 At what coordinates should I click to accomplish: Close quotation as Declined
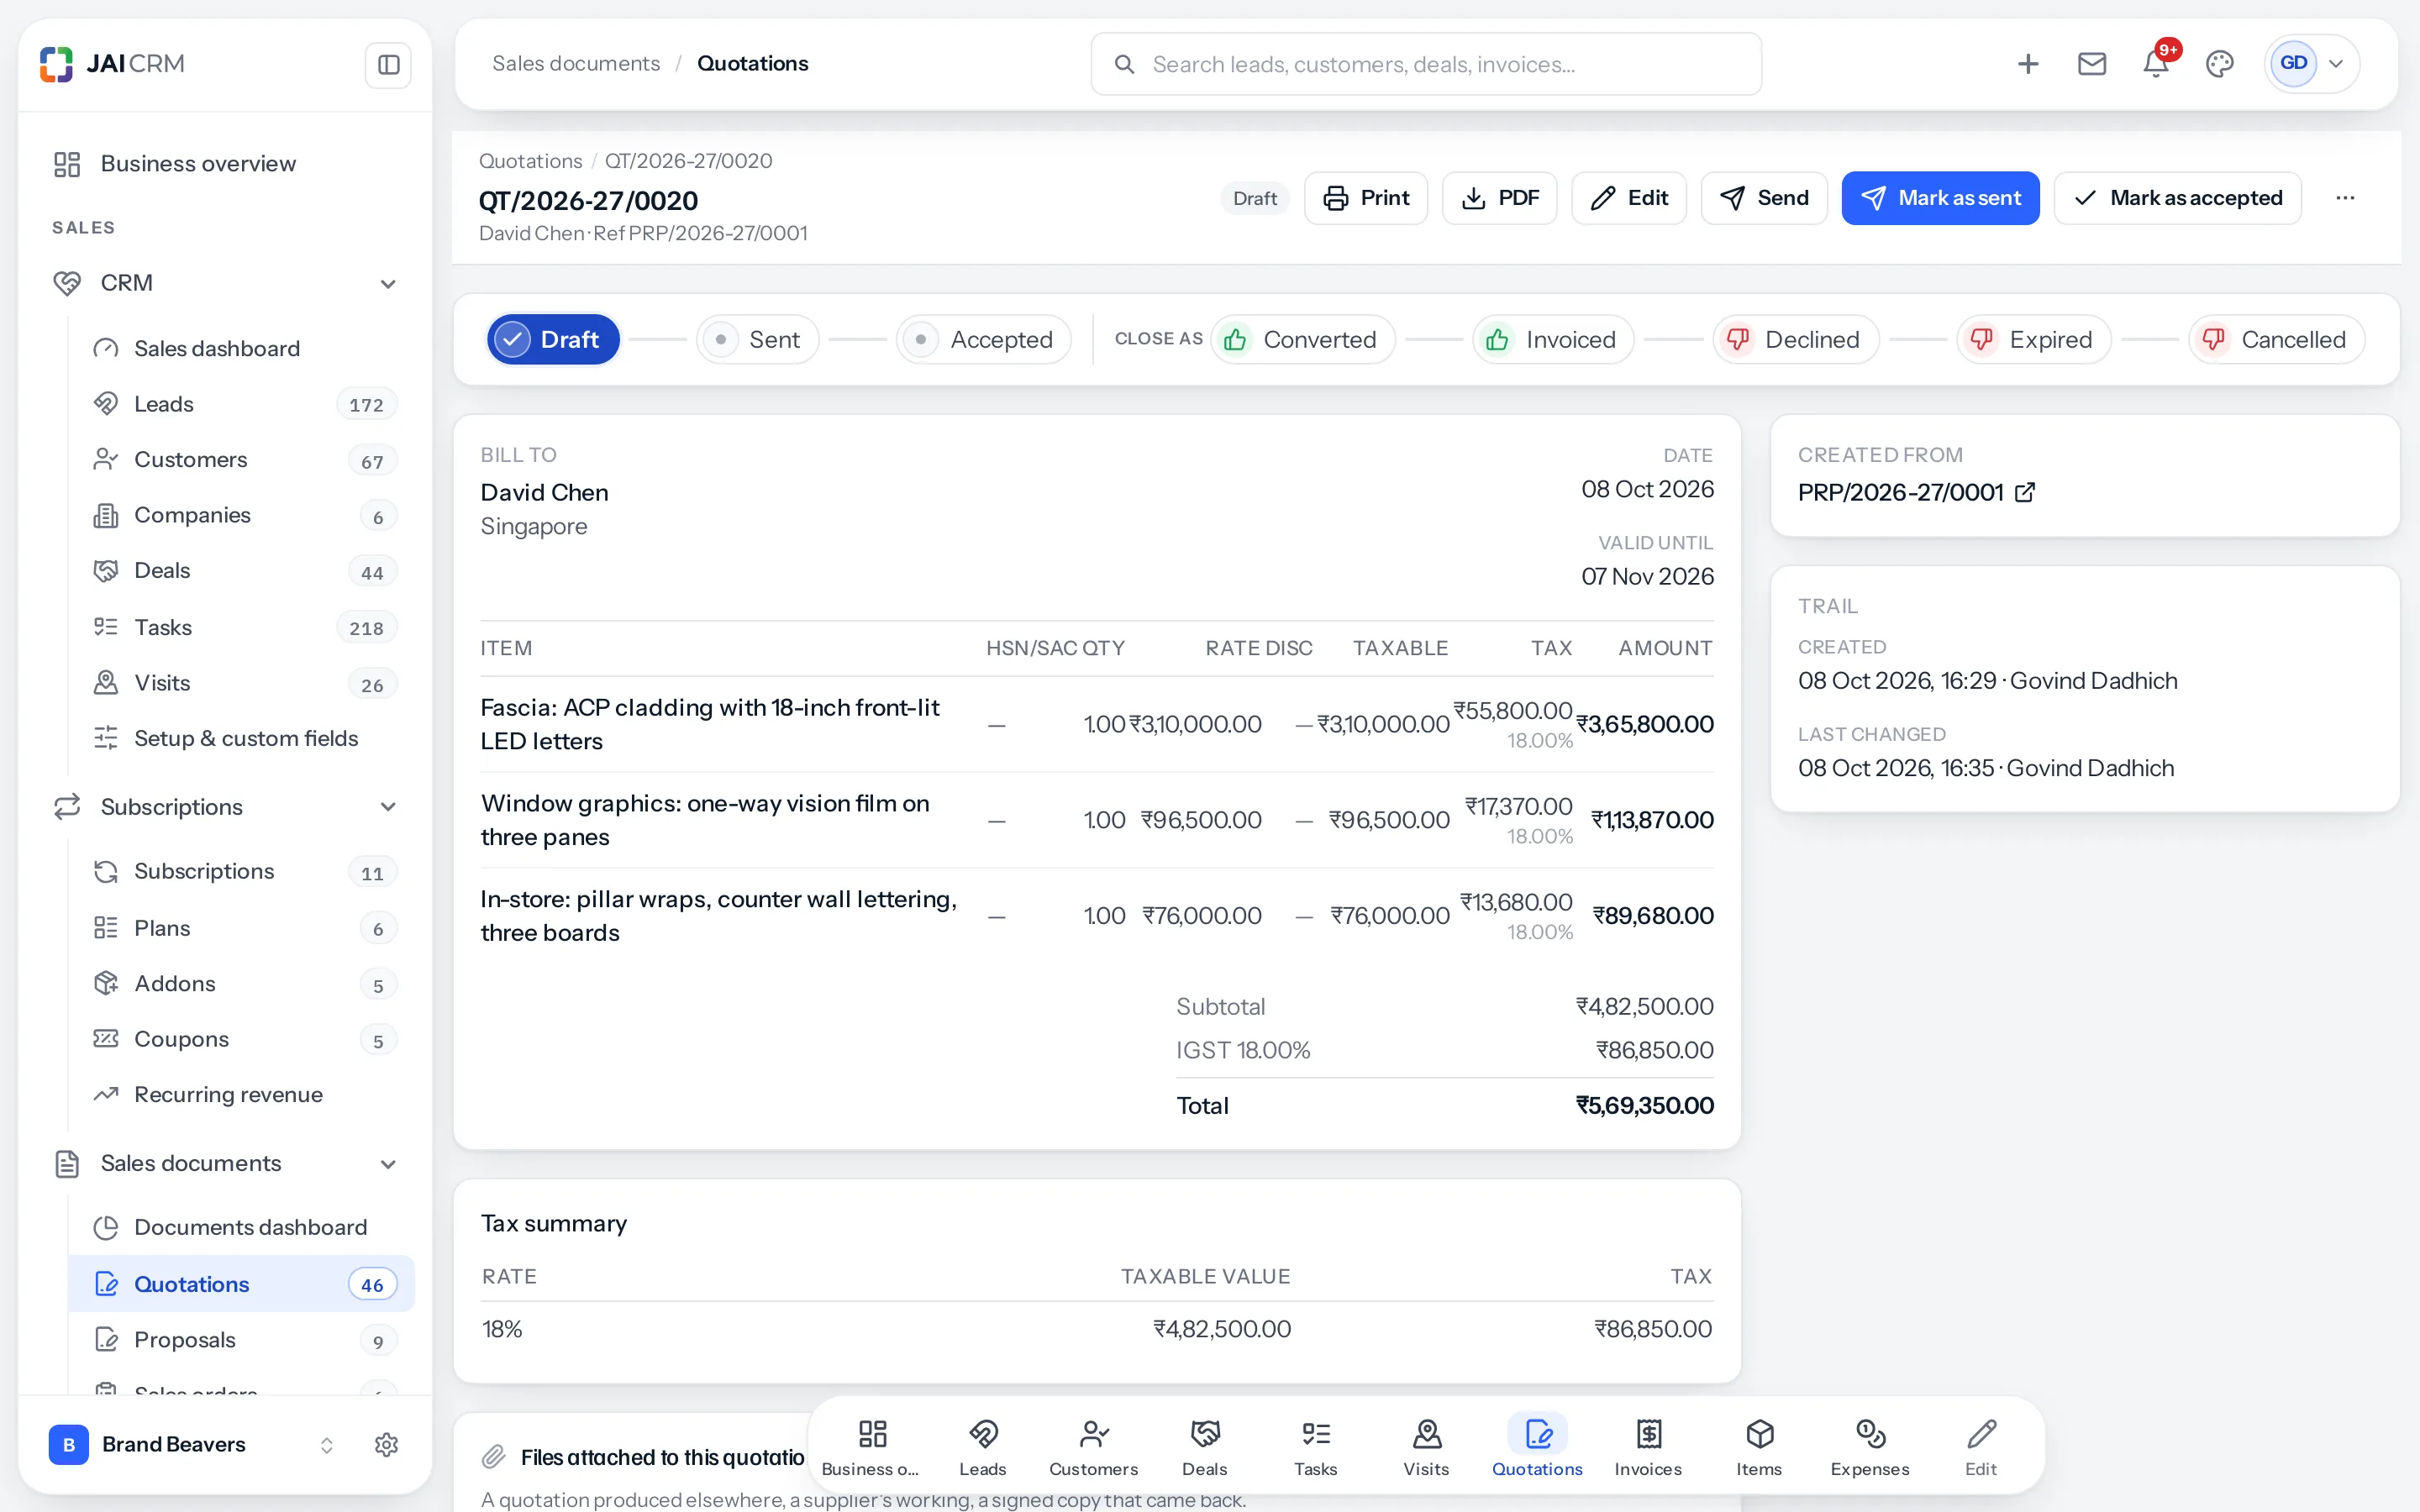pos(1796,340)
